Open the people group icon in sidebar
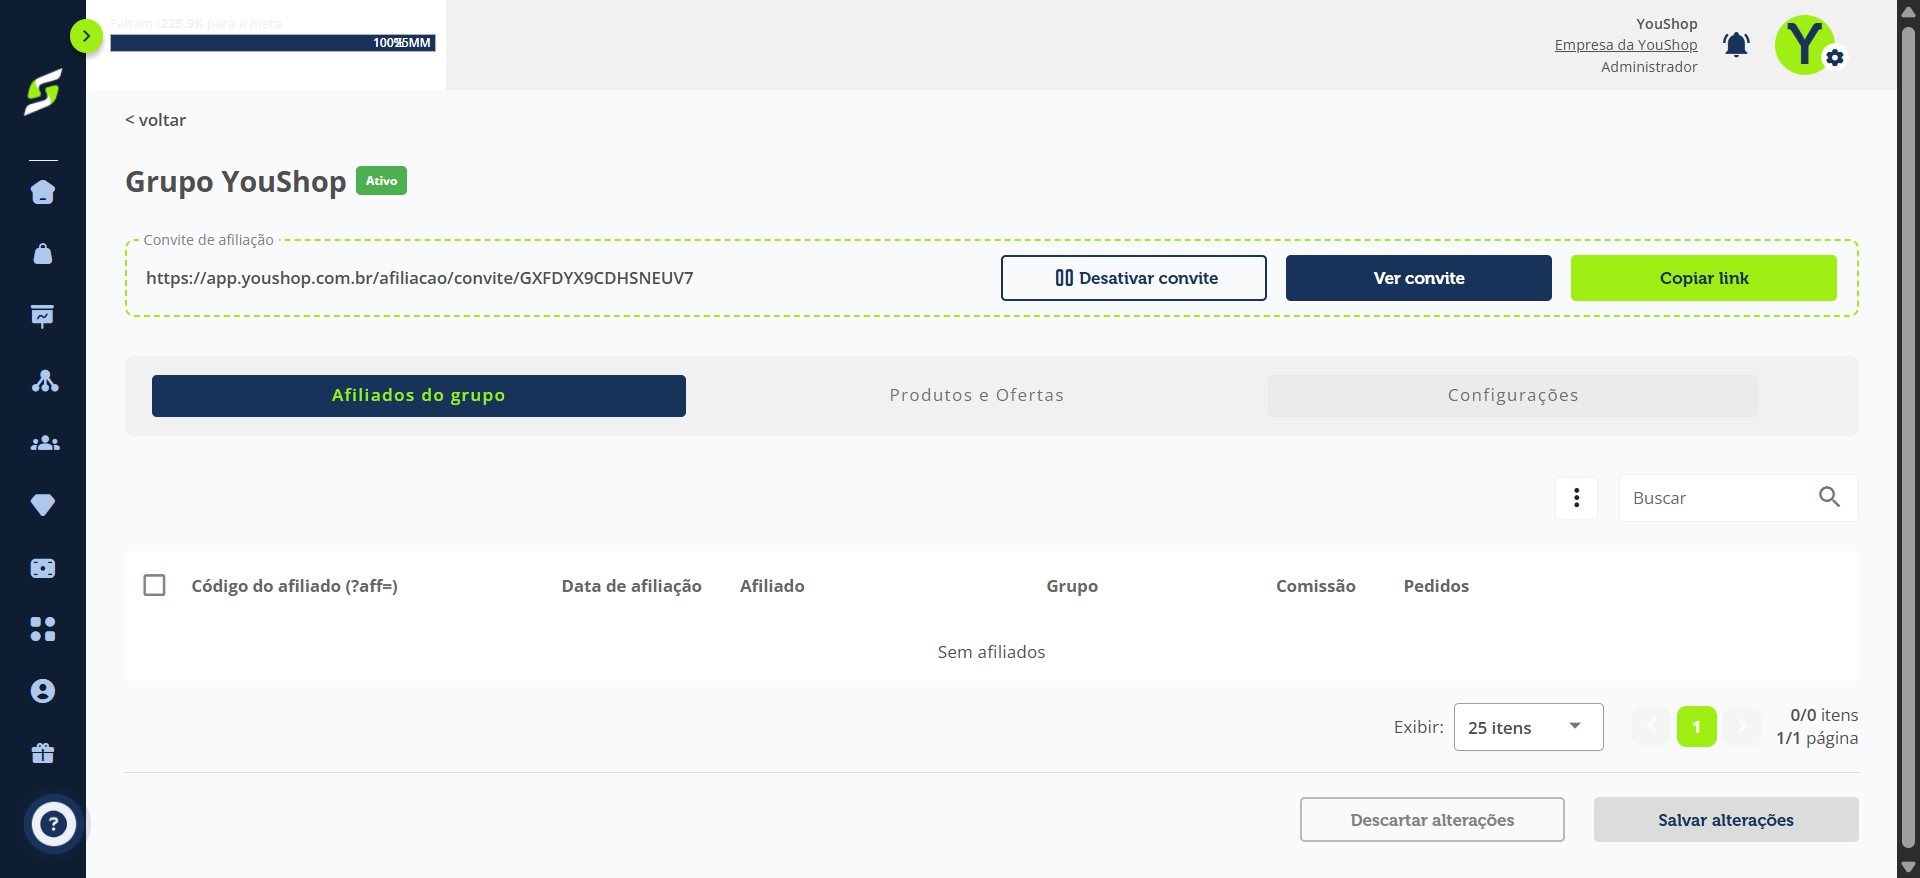The height and width of the screenshot is (878, 1920). coord(45,443)
